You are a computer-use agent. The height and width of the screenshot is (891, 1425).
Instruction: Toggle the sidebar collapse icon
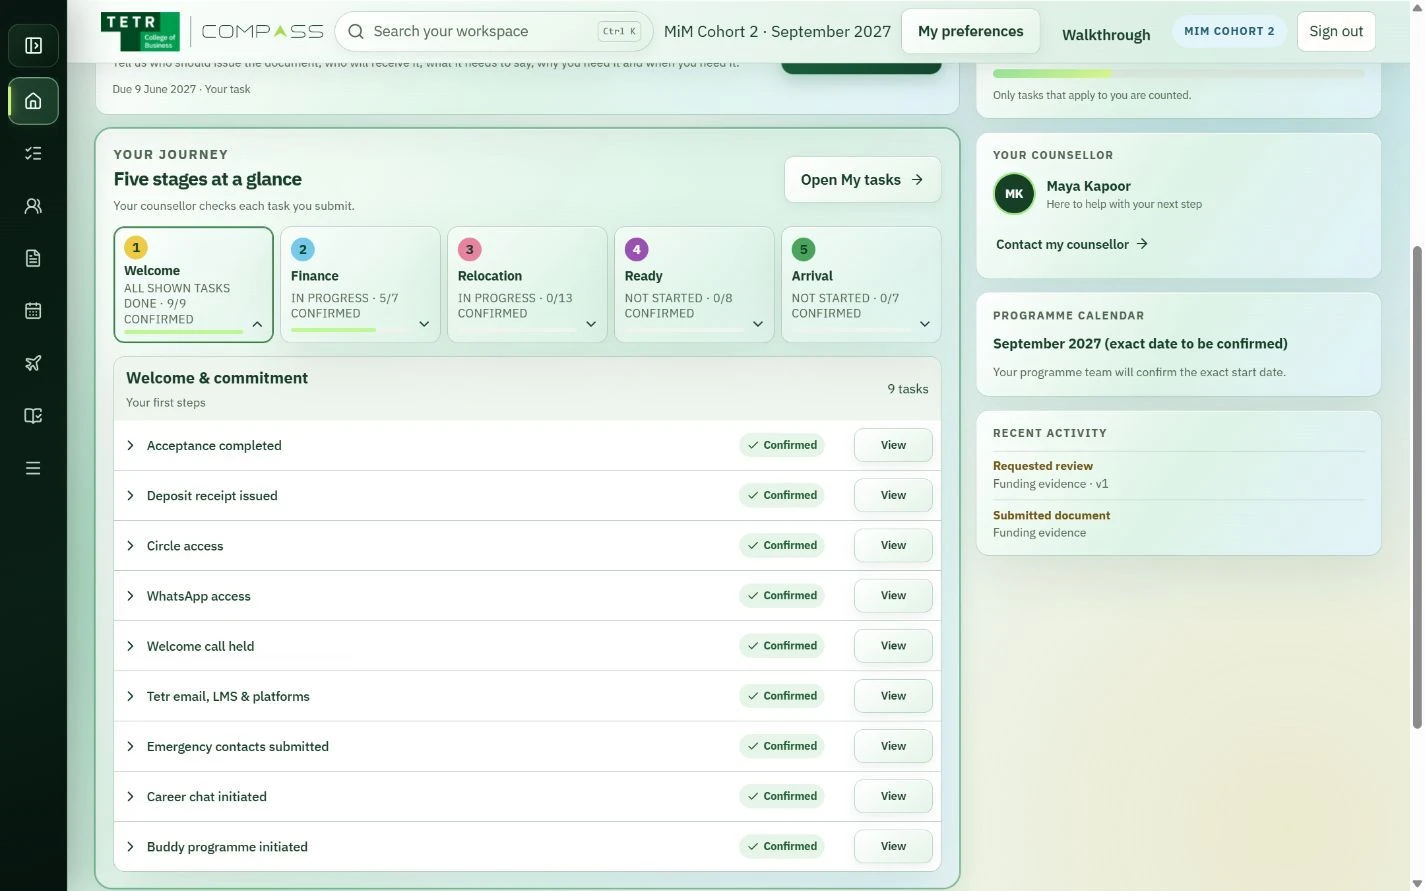pyautogui.click(x=33, y=45)
